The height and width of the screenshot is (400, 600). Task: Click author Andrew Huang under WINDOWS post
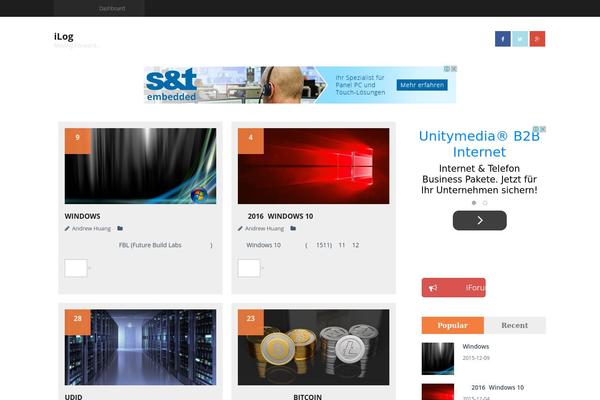click(x=91, y=229)
